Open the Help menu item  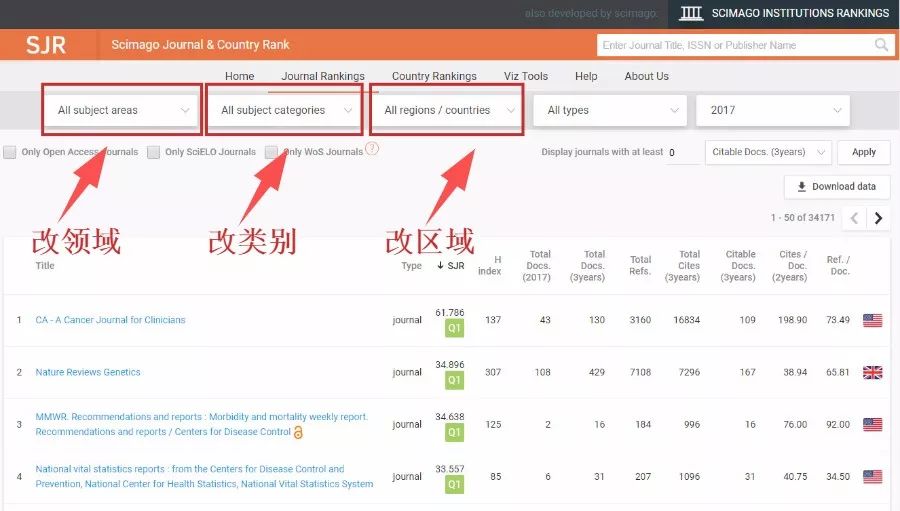point(586,76)
